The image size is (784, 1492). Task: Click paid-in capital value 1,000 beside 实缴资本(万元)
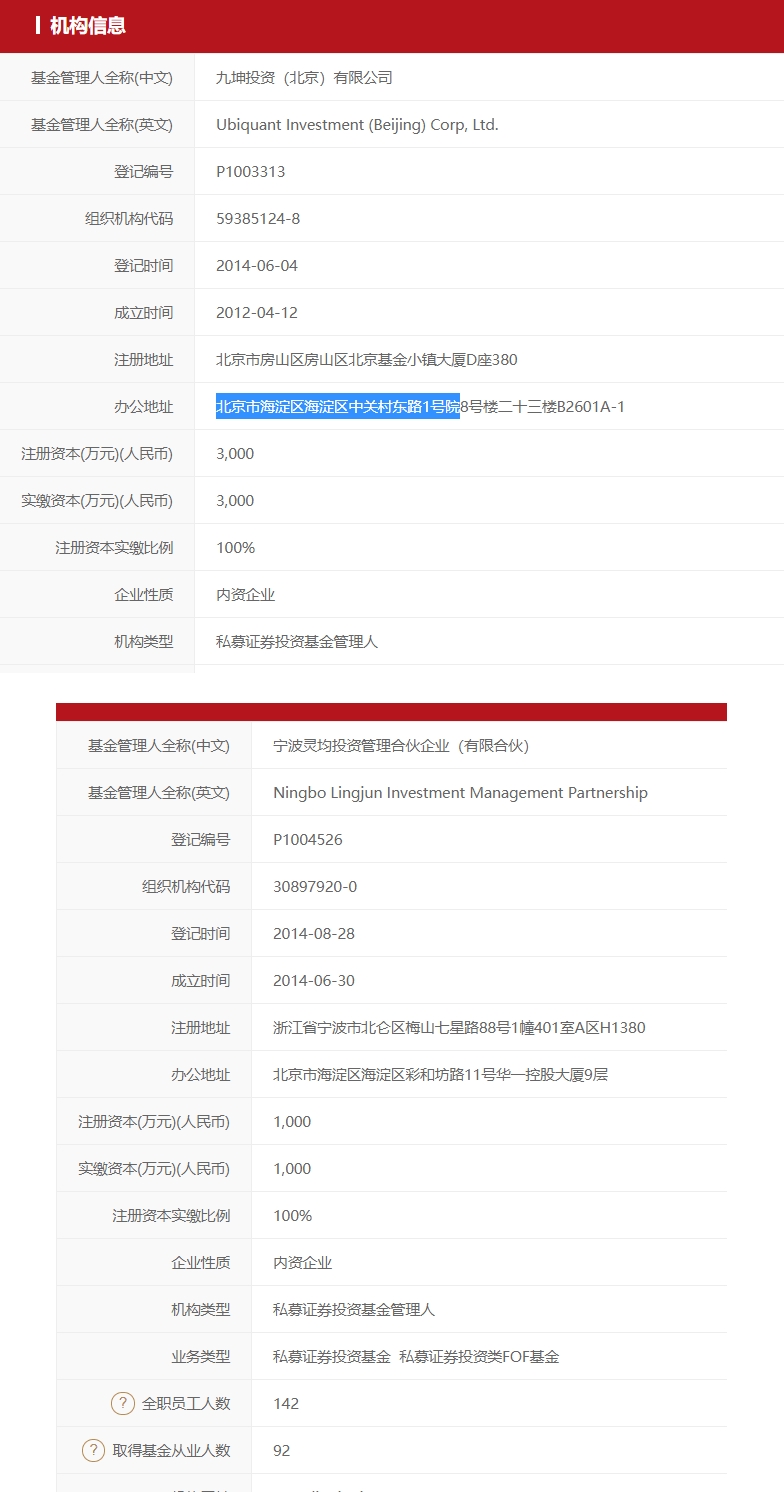pos(292,1168)
